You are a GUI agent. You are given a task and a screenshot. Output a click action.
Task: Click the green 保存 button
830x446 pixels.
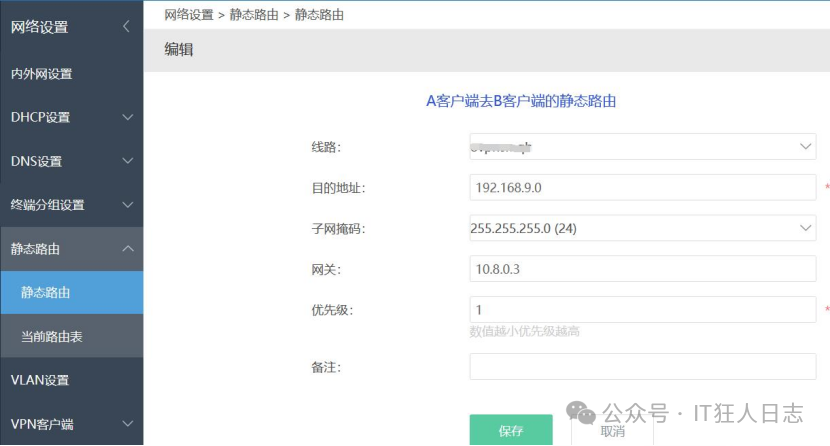[511, 430]
